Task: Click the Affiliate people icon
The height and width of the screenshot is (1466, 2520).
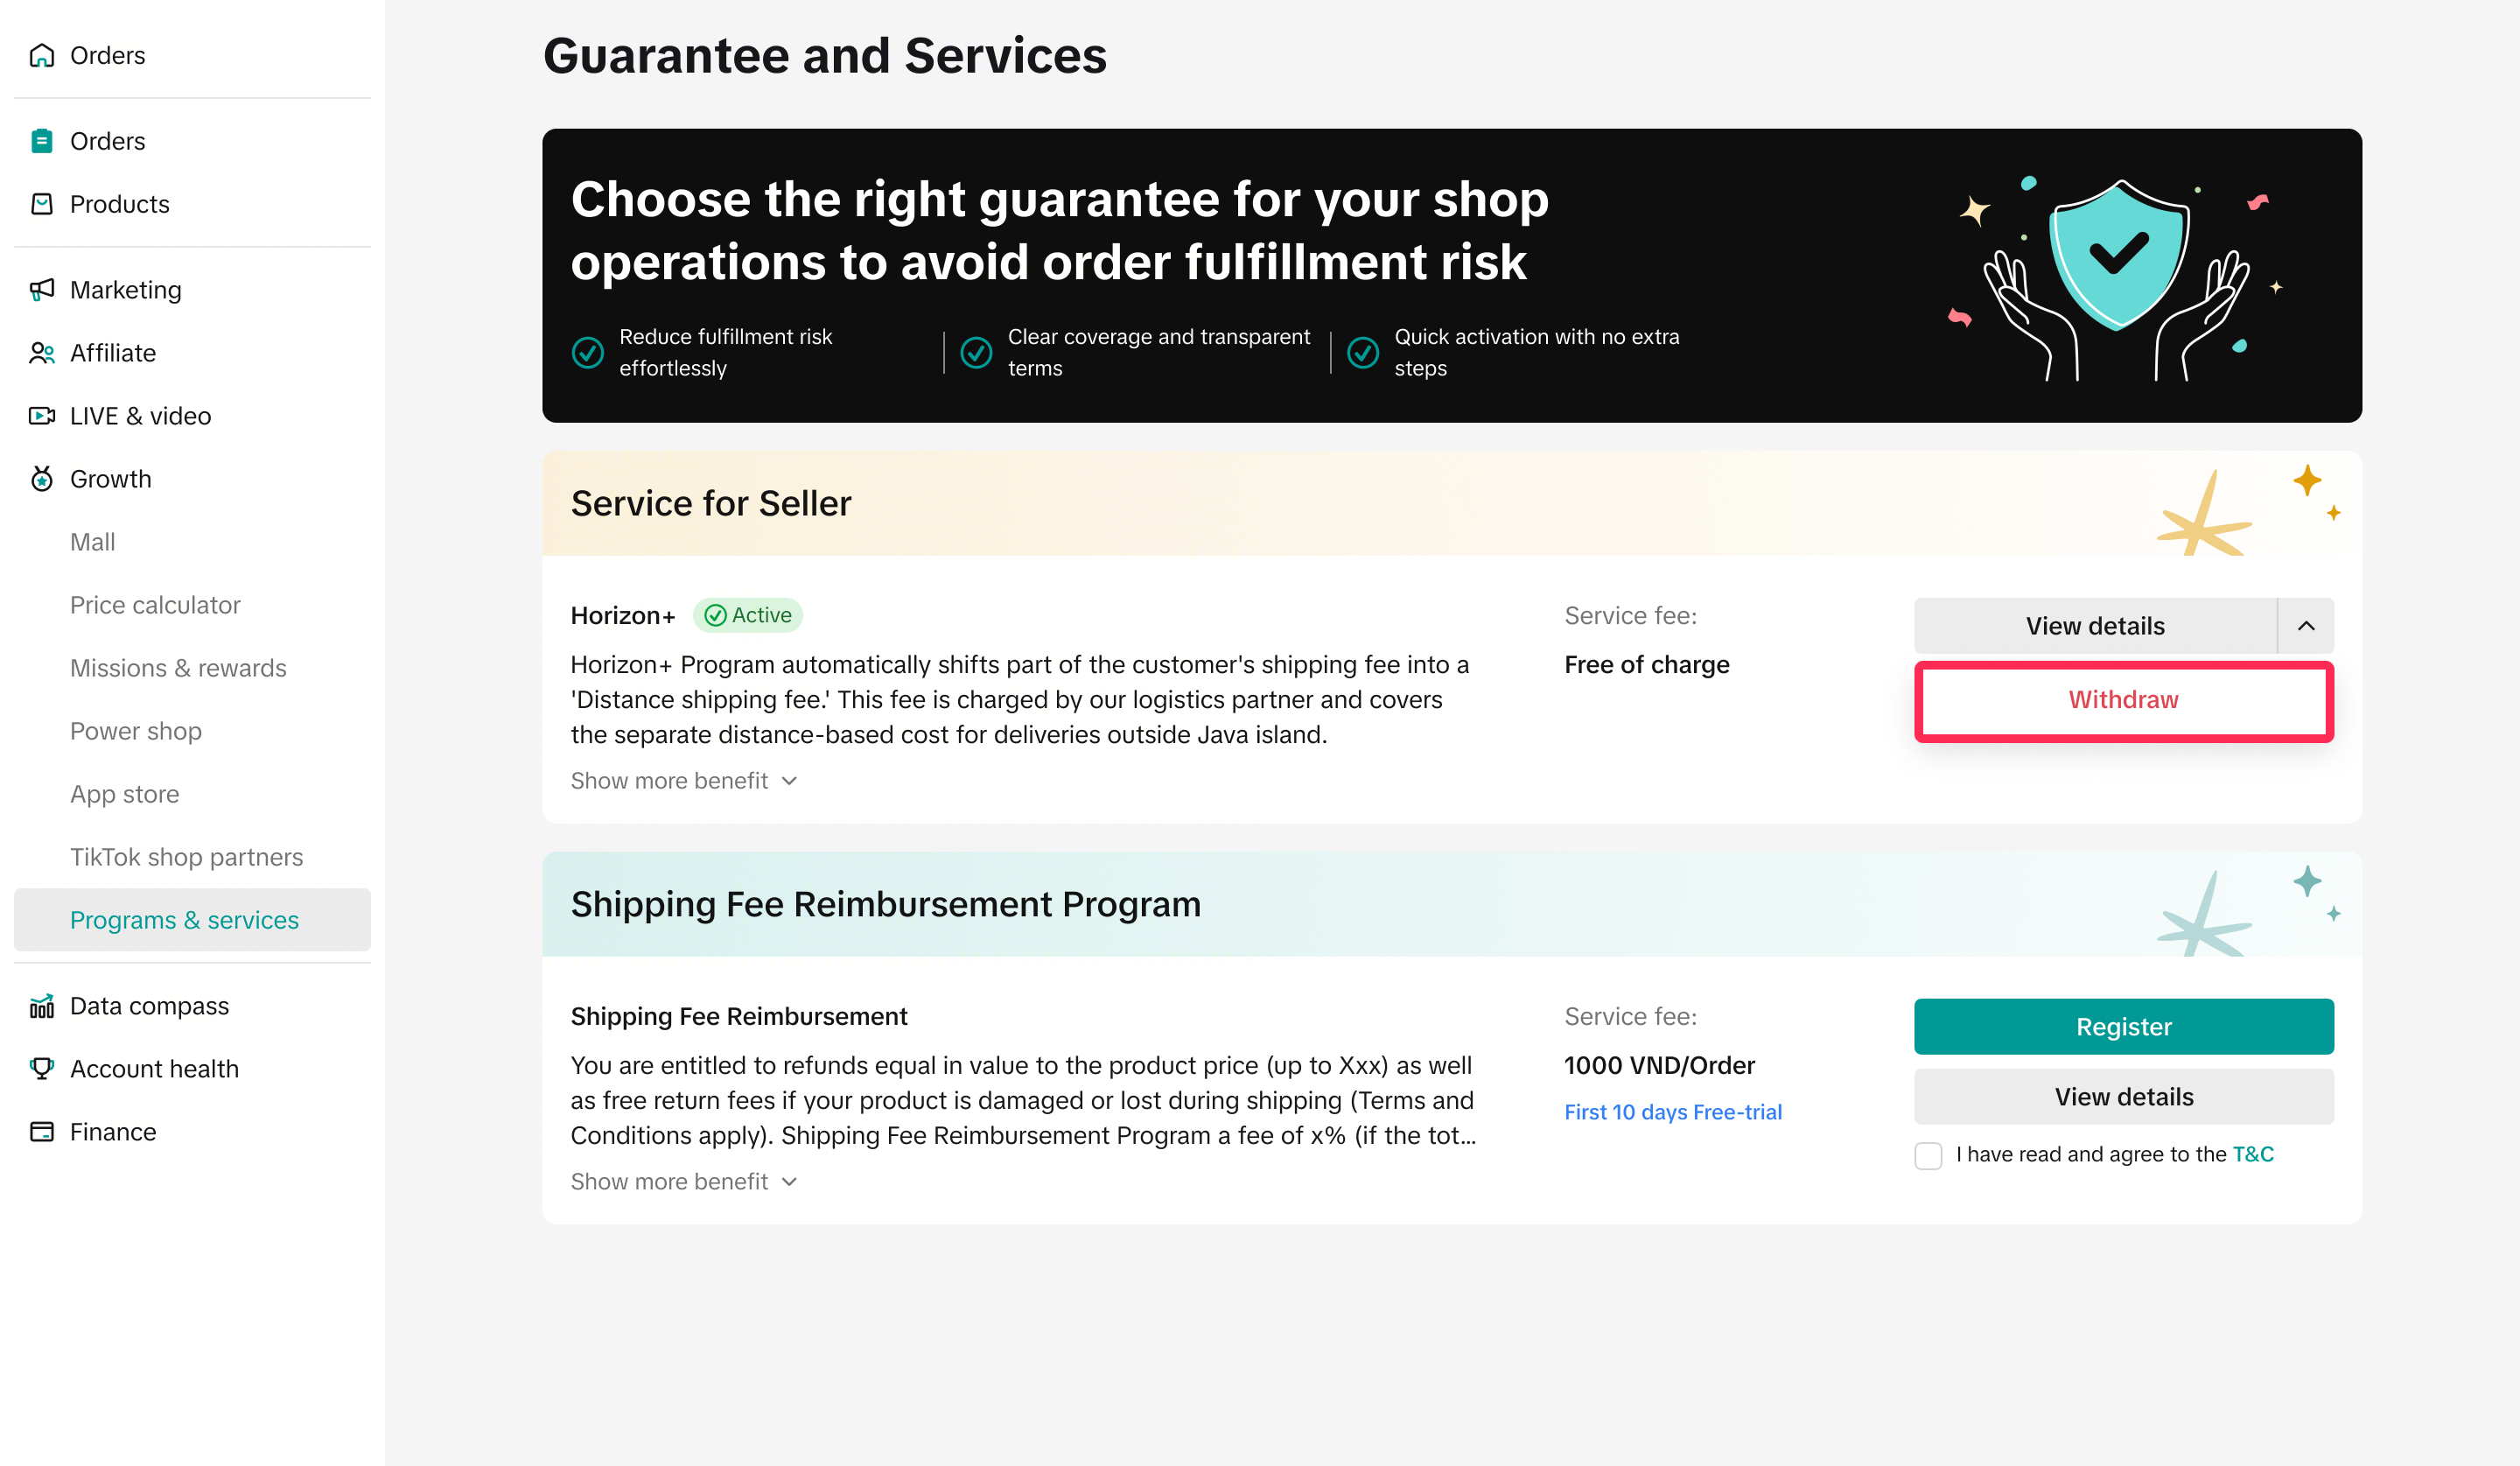Action: point(42,353)
